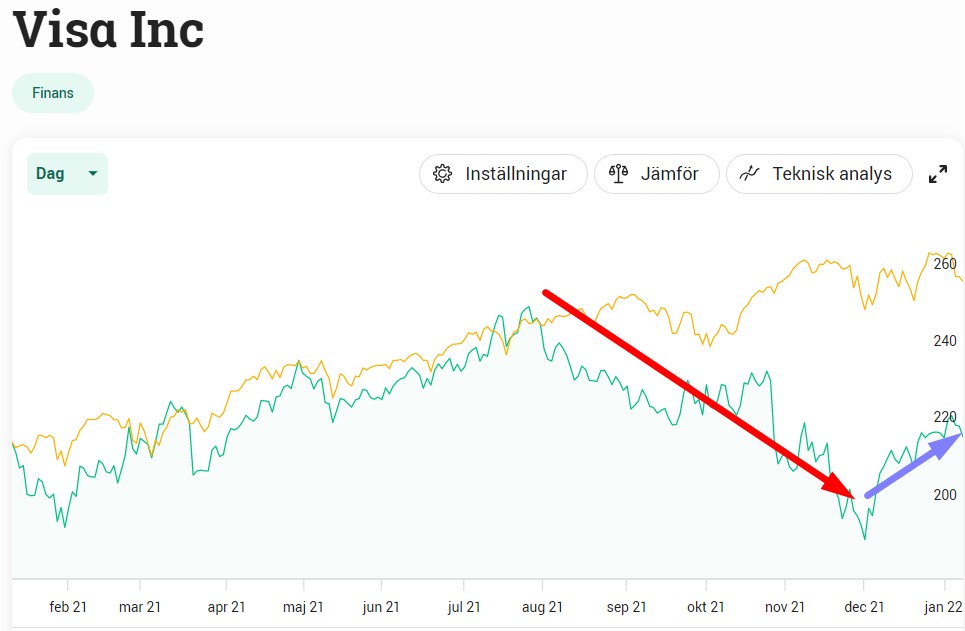Select the jan 22 axis label

click(944, 606)
